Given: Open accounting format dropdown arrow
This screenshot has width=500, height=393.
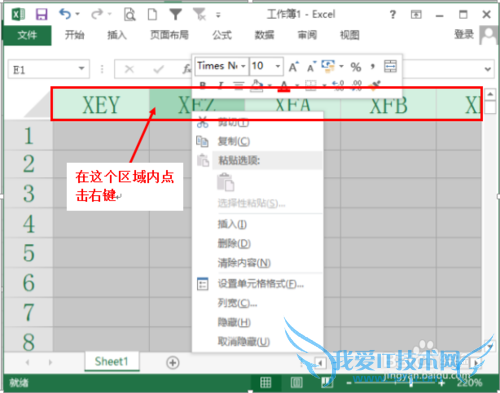Looking at the screenshot, I should pyautogui.click(x=341, y=66).
